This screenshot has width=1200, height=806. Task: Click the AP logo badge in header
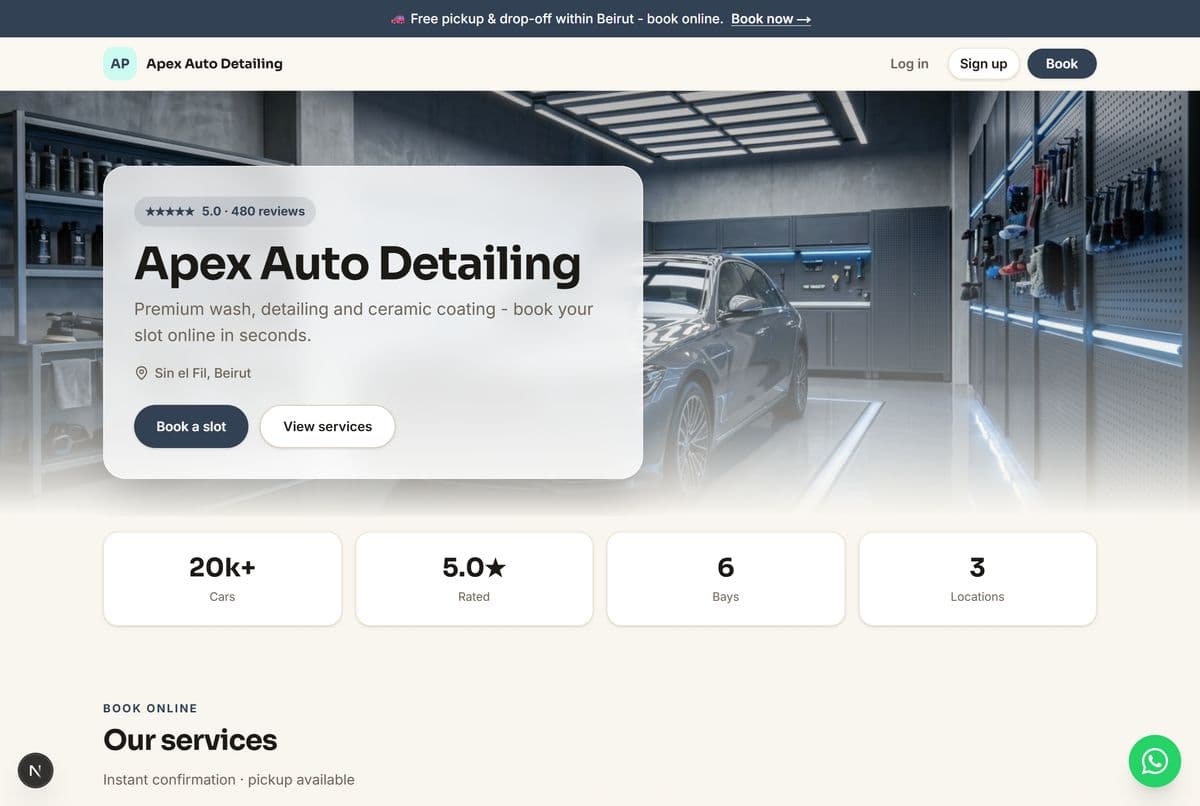120,63
